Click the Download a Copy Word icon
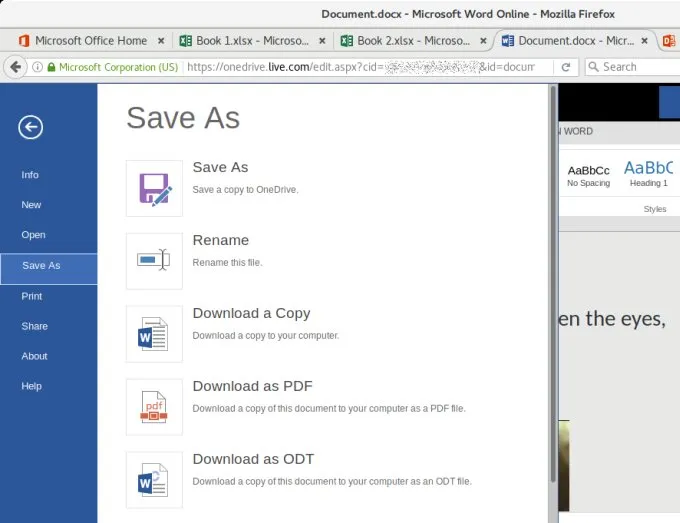This screenshot has width=680, height=523. [x=154, y=334]
